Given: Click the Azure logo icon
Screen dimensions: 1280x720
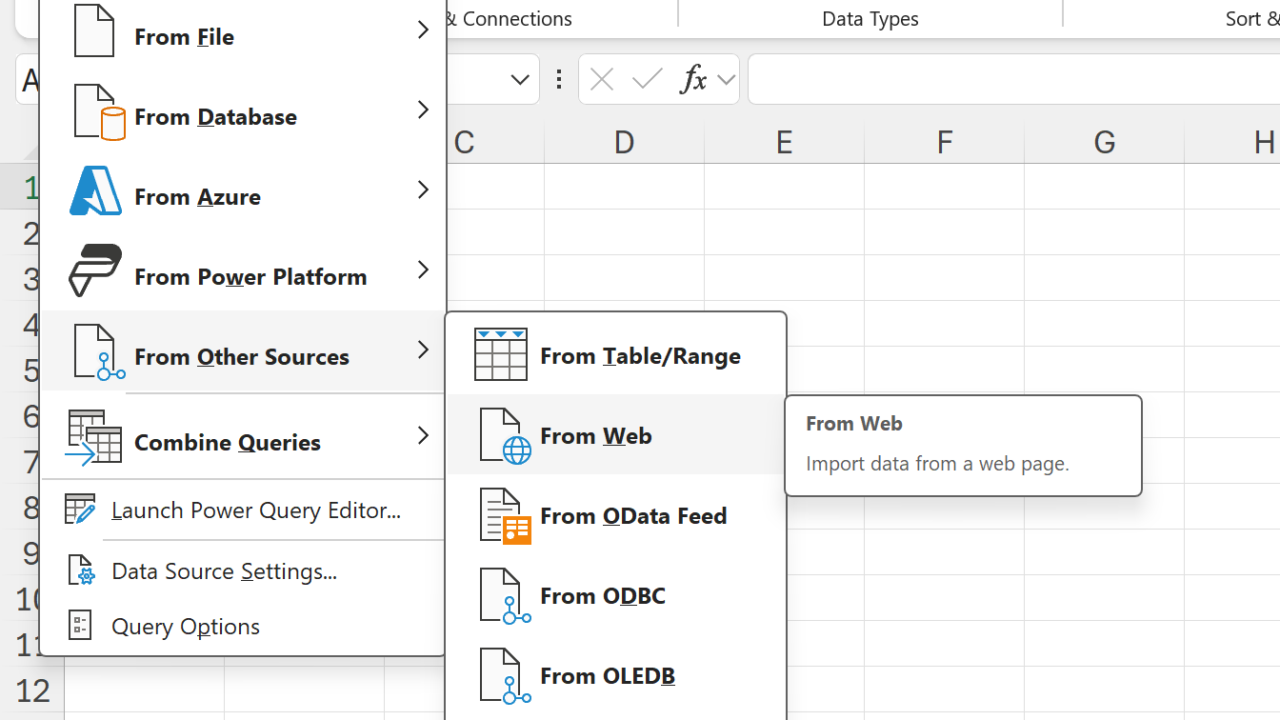Looking at the screenshot, I should coord(95,191).
